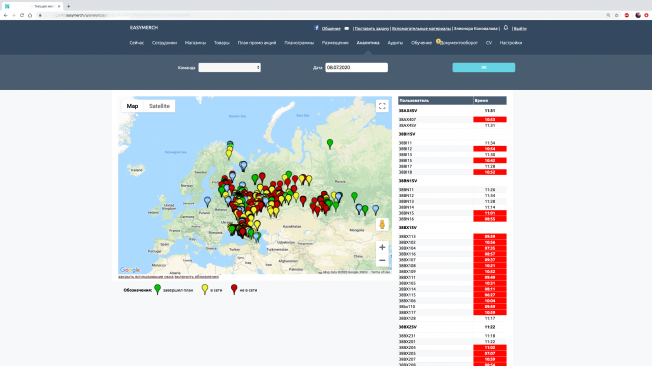The width and height of the screenshot is (652, 366).
Task: Click the yellow legend pin icon
Action: (x=205, y=289)
